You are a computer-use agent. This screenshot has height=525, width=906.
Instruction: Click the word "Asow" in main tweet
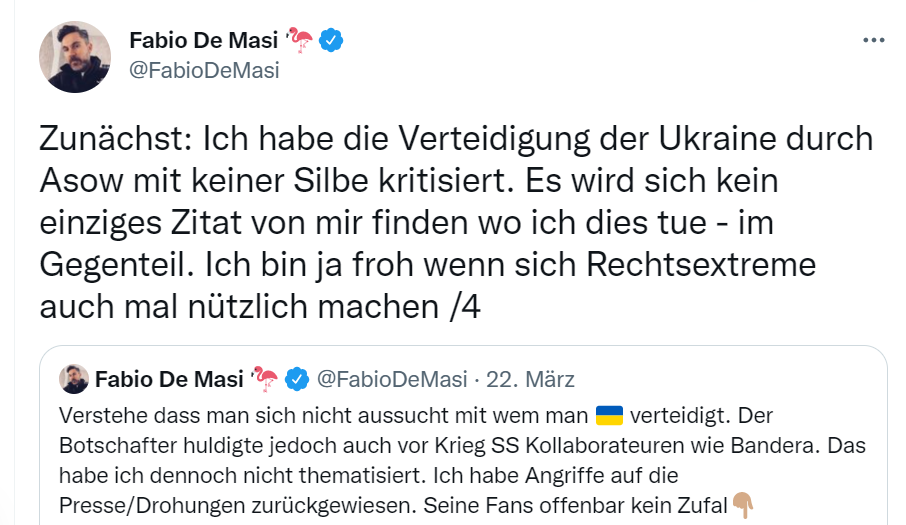[x=86, y=181]
